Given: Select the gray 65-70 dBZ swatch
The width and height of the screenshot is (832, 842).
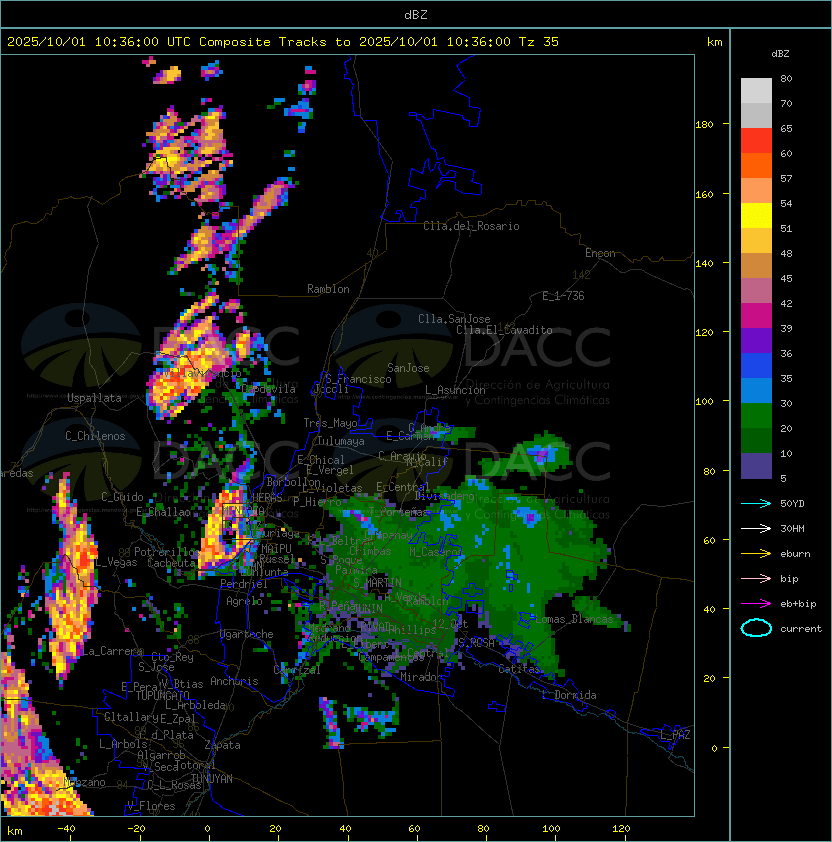Looking at the screenshot, I should pyautogui.click(x=756, y=115).
